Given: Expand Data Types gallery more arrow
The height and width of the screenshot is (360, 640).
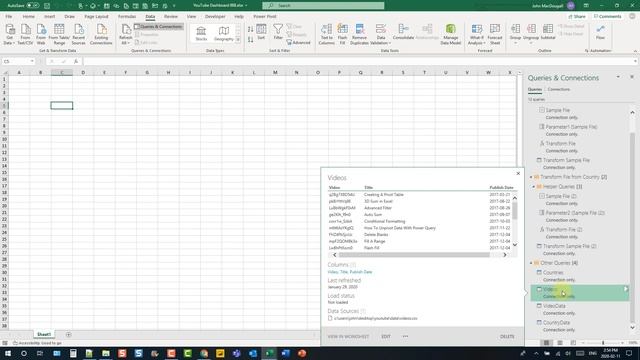Looking at the screenshot, I should point(238,40).
